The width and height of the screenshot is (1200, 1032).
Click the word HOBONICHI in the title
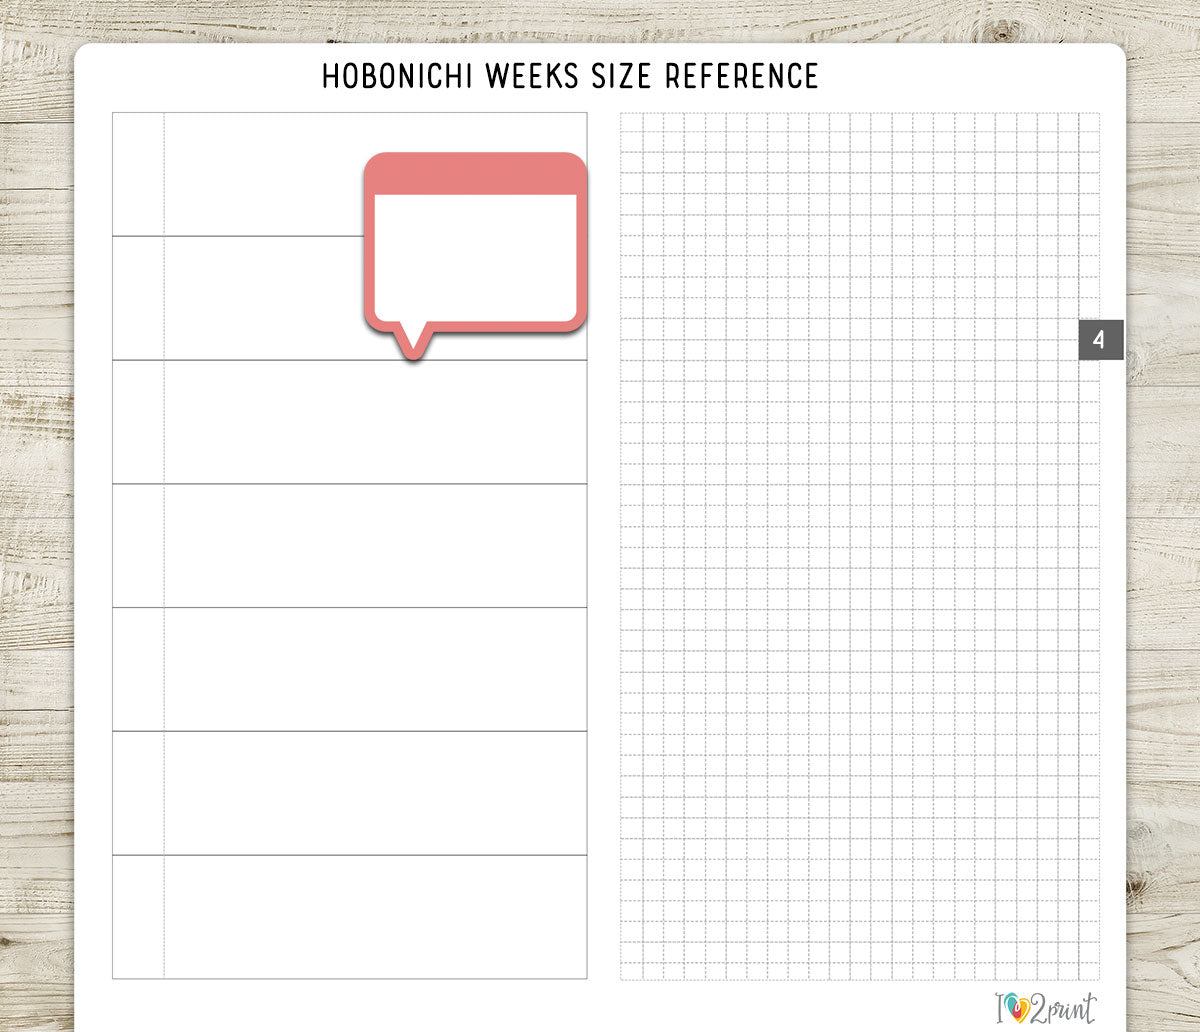pos(399,76)
